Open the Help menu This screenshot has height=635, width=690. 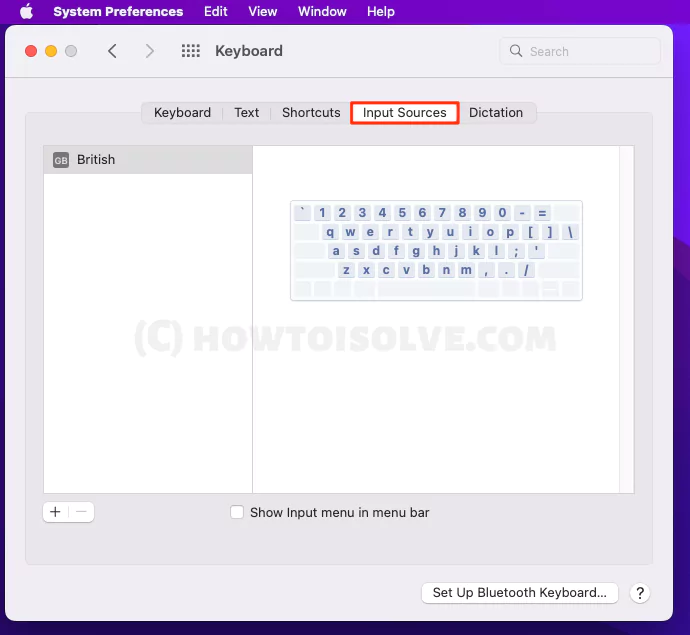click(x=381, y=11)
